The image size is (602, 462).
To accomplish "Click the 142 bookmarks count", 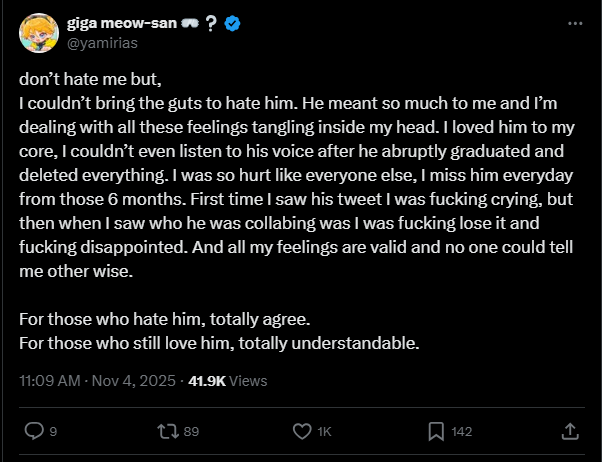I will point(462,432).
